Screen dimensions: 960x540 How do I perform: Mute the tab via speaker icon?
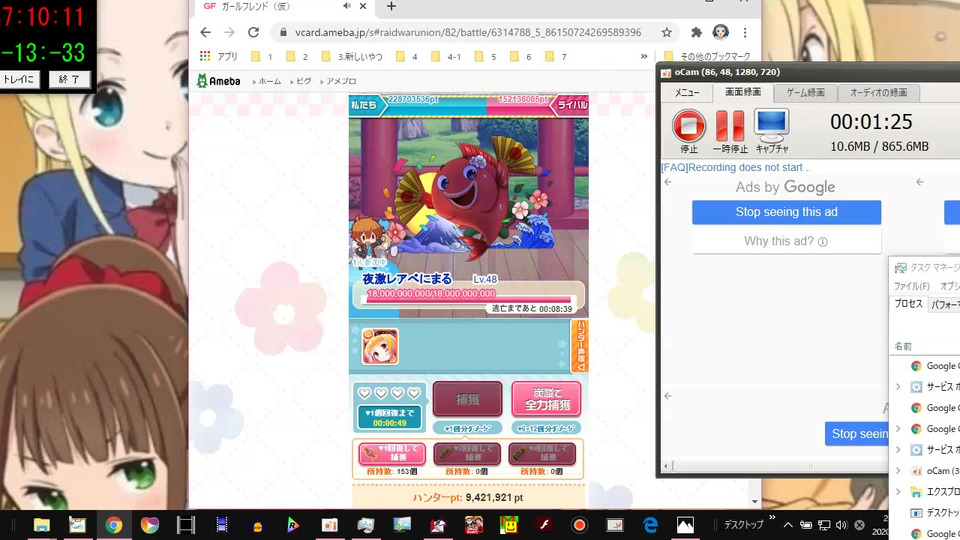pos(347,6)
